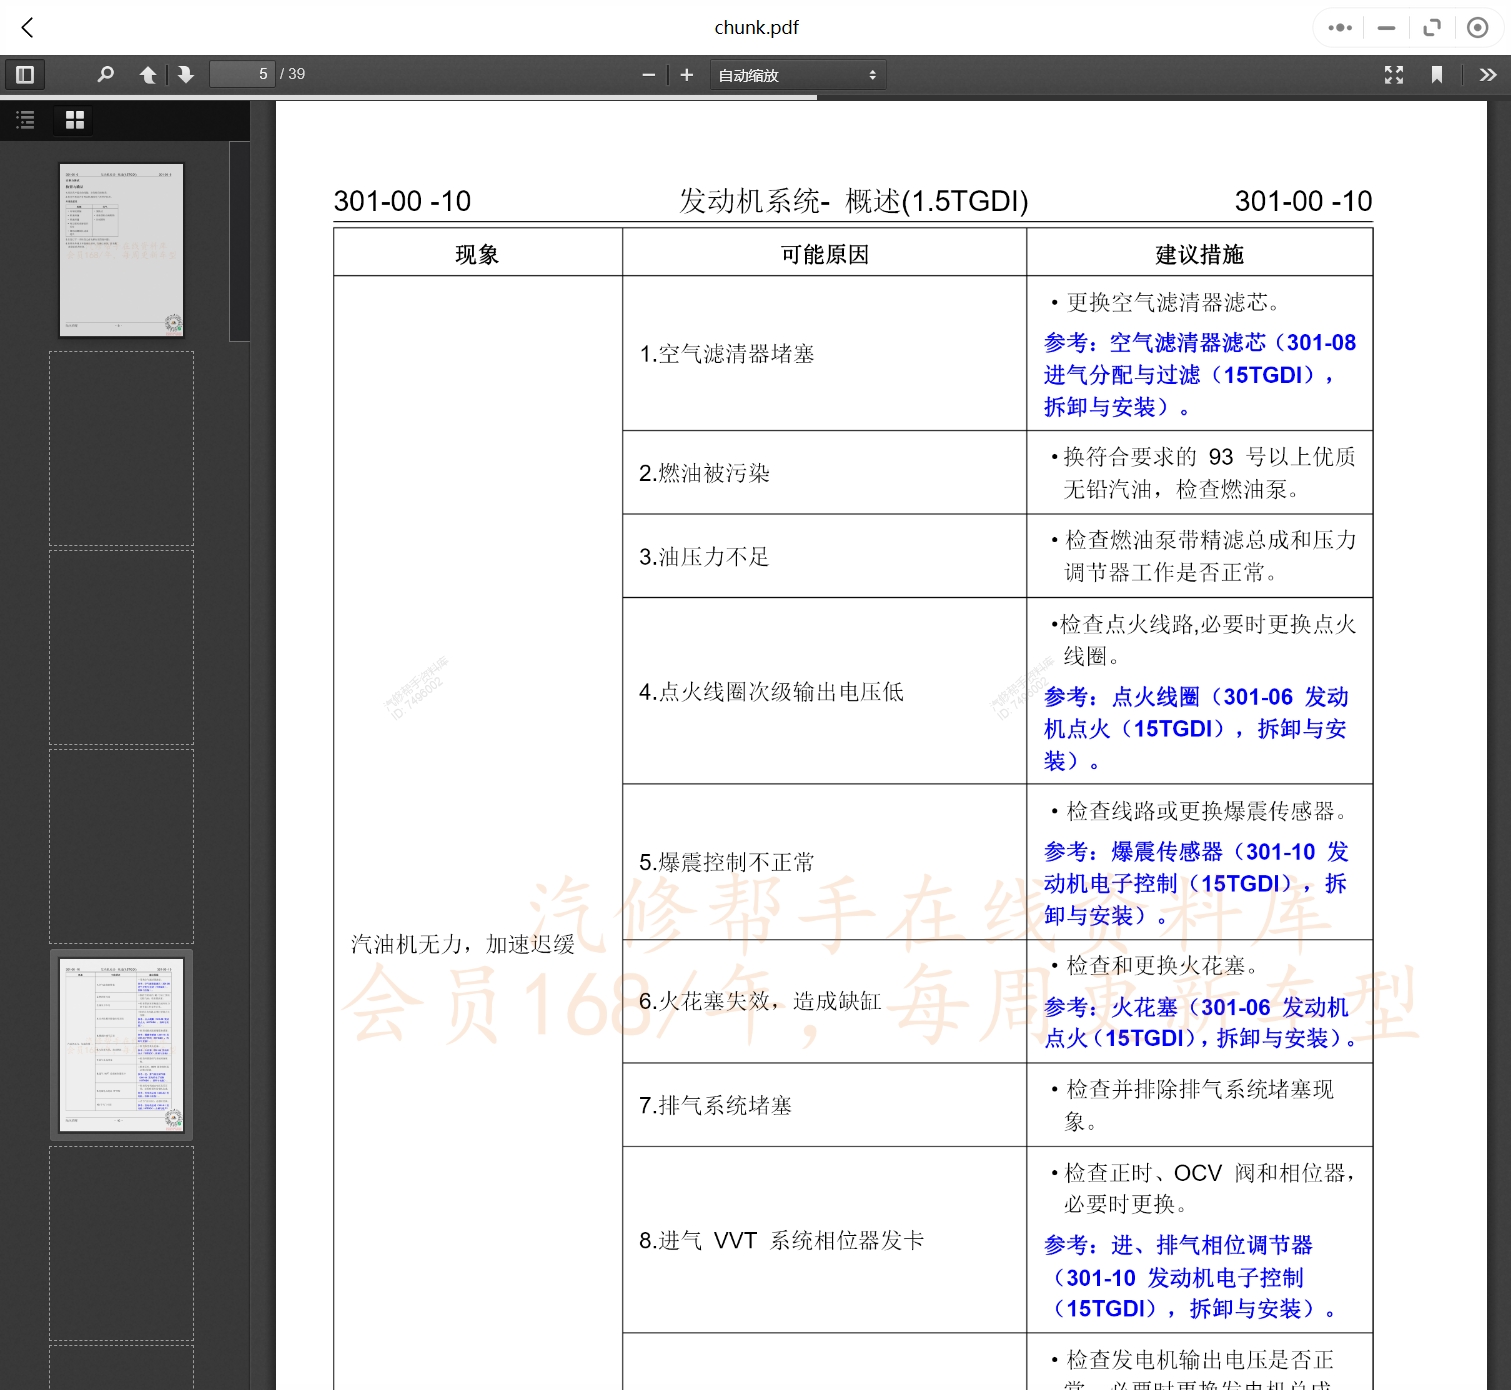1511x1390 pixels.
Task: Select the first page thumbnail
Action: [x=121, y=248]
